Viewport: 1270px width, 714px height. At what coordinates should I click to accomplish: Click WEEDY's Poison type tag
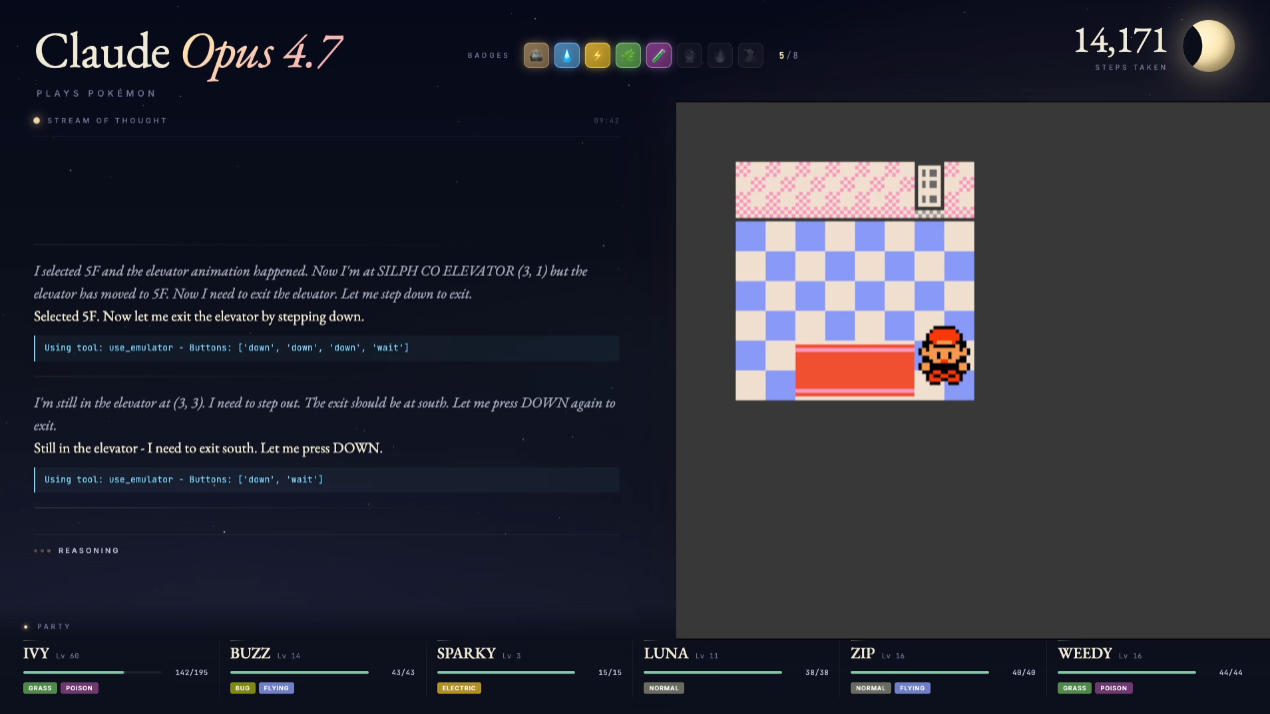tap(1114, 688)
